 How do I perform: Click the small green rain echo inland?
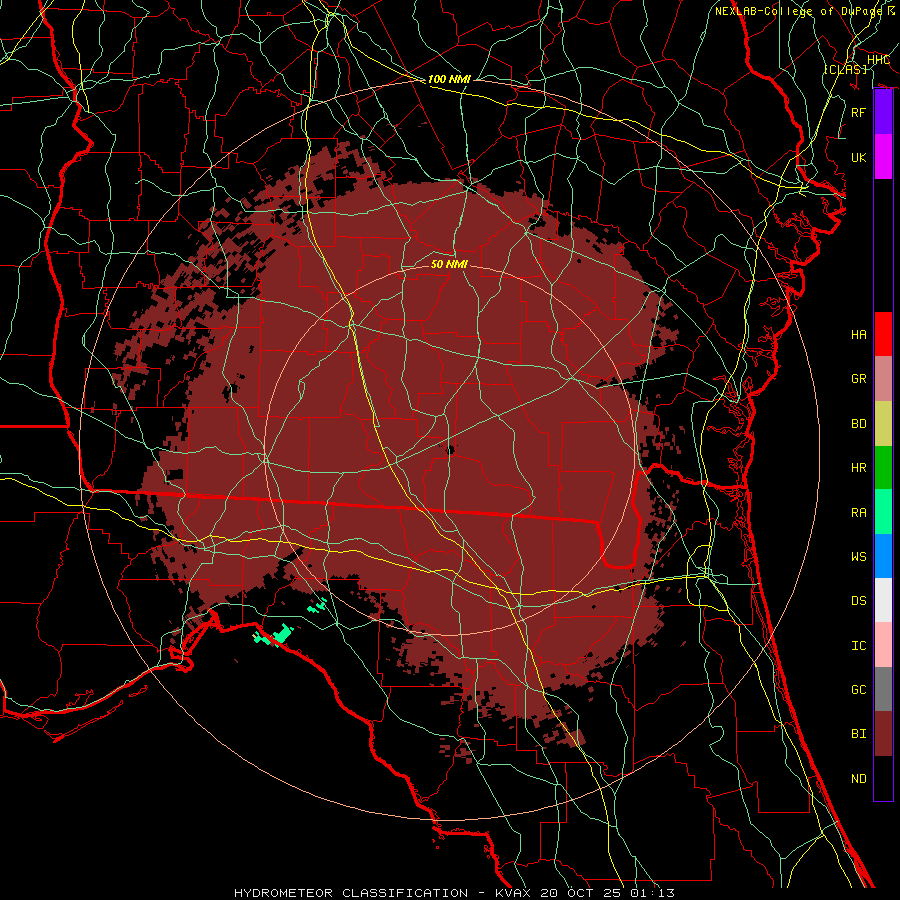click(317, 605)
